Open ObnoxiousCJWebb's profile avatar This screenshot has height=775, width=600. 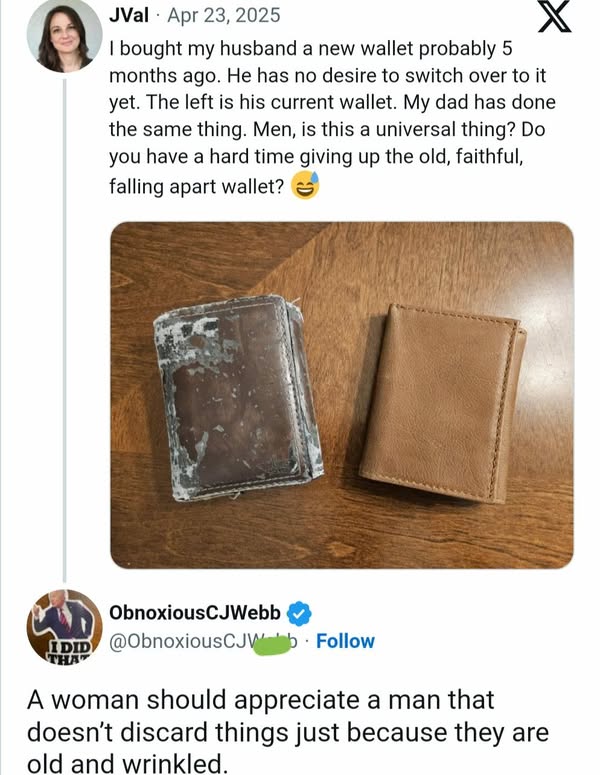[x=64, y=627]
